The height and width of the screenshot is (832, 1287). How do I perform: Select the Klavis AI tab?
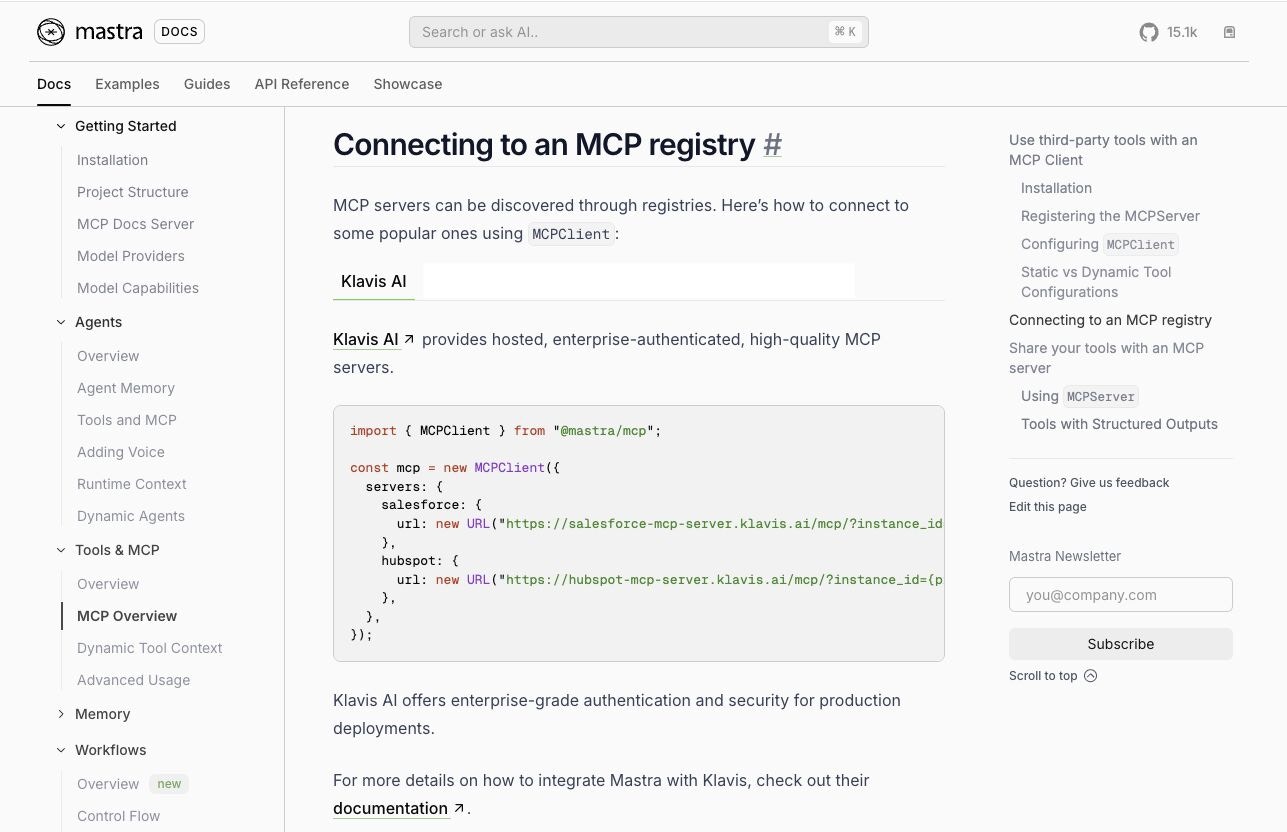[x=373, y=281]
